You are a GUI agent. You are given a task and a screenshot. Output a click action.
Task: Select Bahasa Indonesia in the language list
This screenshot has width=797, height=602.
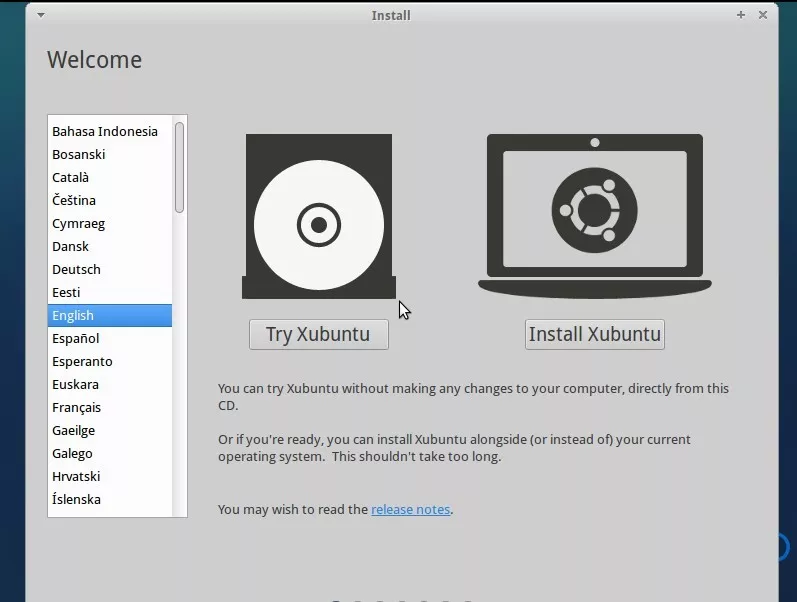click(110, 131)
